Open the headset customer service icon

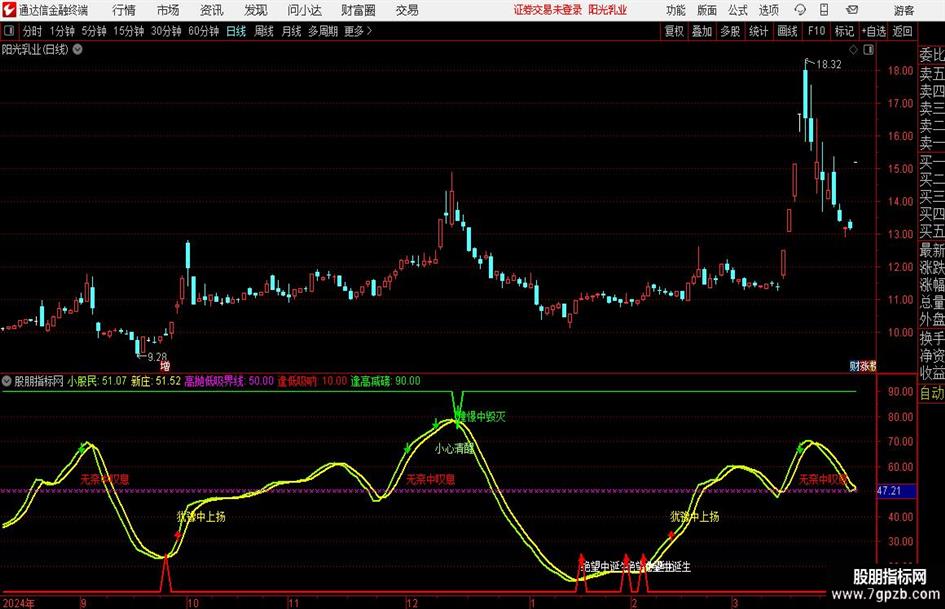click(x=800, y=10)
